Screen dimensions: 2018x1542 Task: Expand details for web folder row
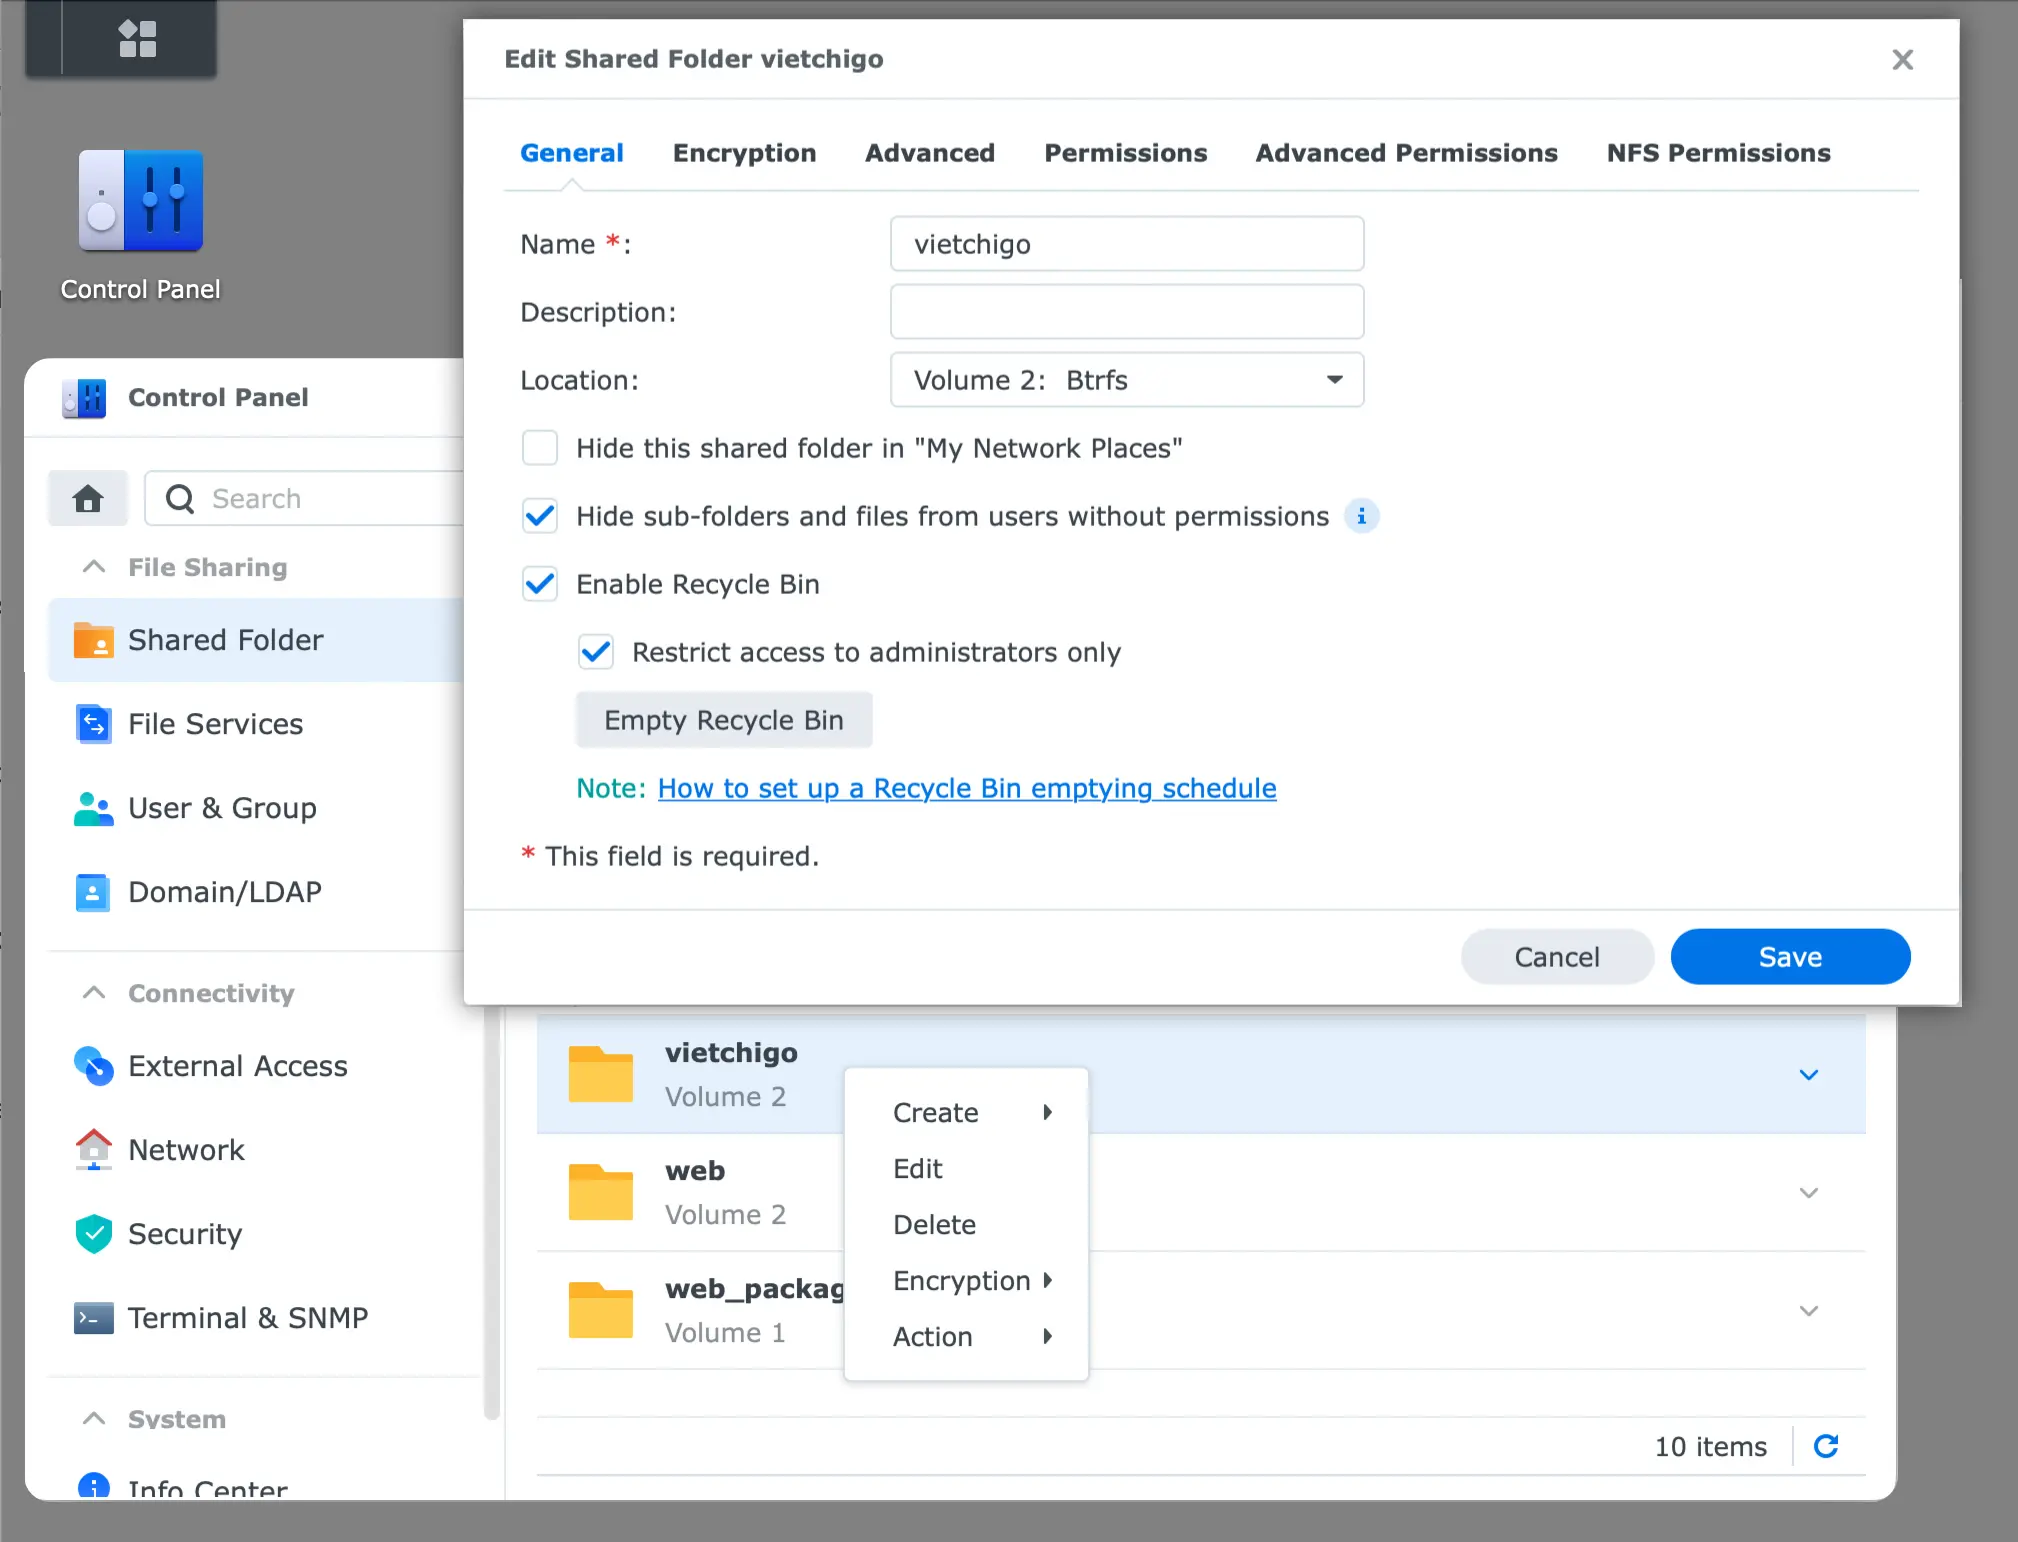1808,1193
